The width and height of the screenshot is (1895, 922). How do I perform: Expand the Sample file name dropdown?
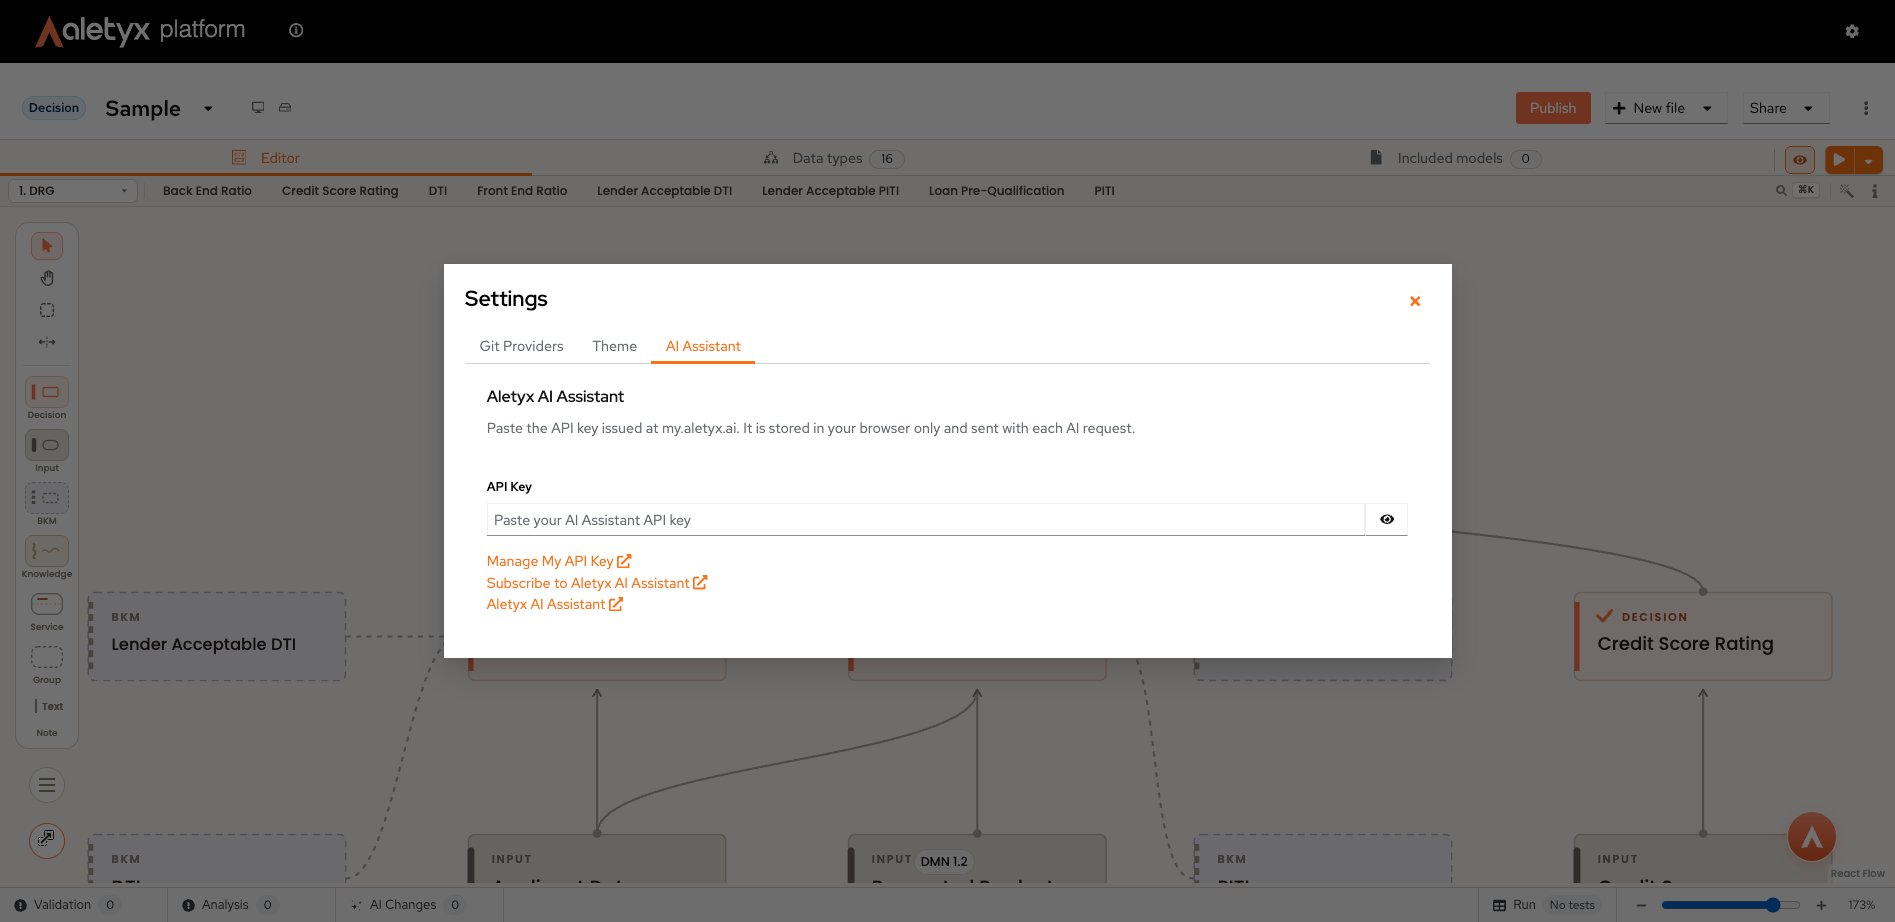pyautogui.click(x=208, y=108)
